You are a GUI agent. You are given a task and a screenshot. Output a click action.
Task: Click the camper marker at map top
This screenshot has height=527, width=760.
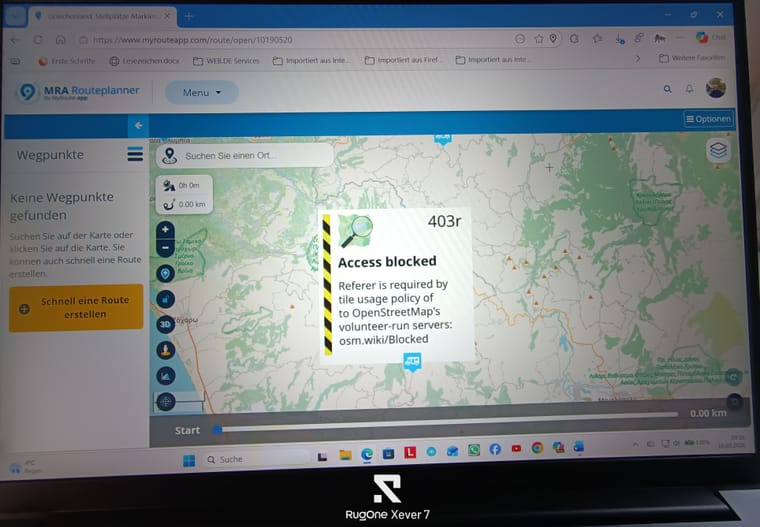[443, 139]
